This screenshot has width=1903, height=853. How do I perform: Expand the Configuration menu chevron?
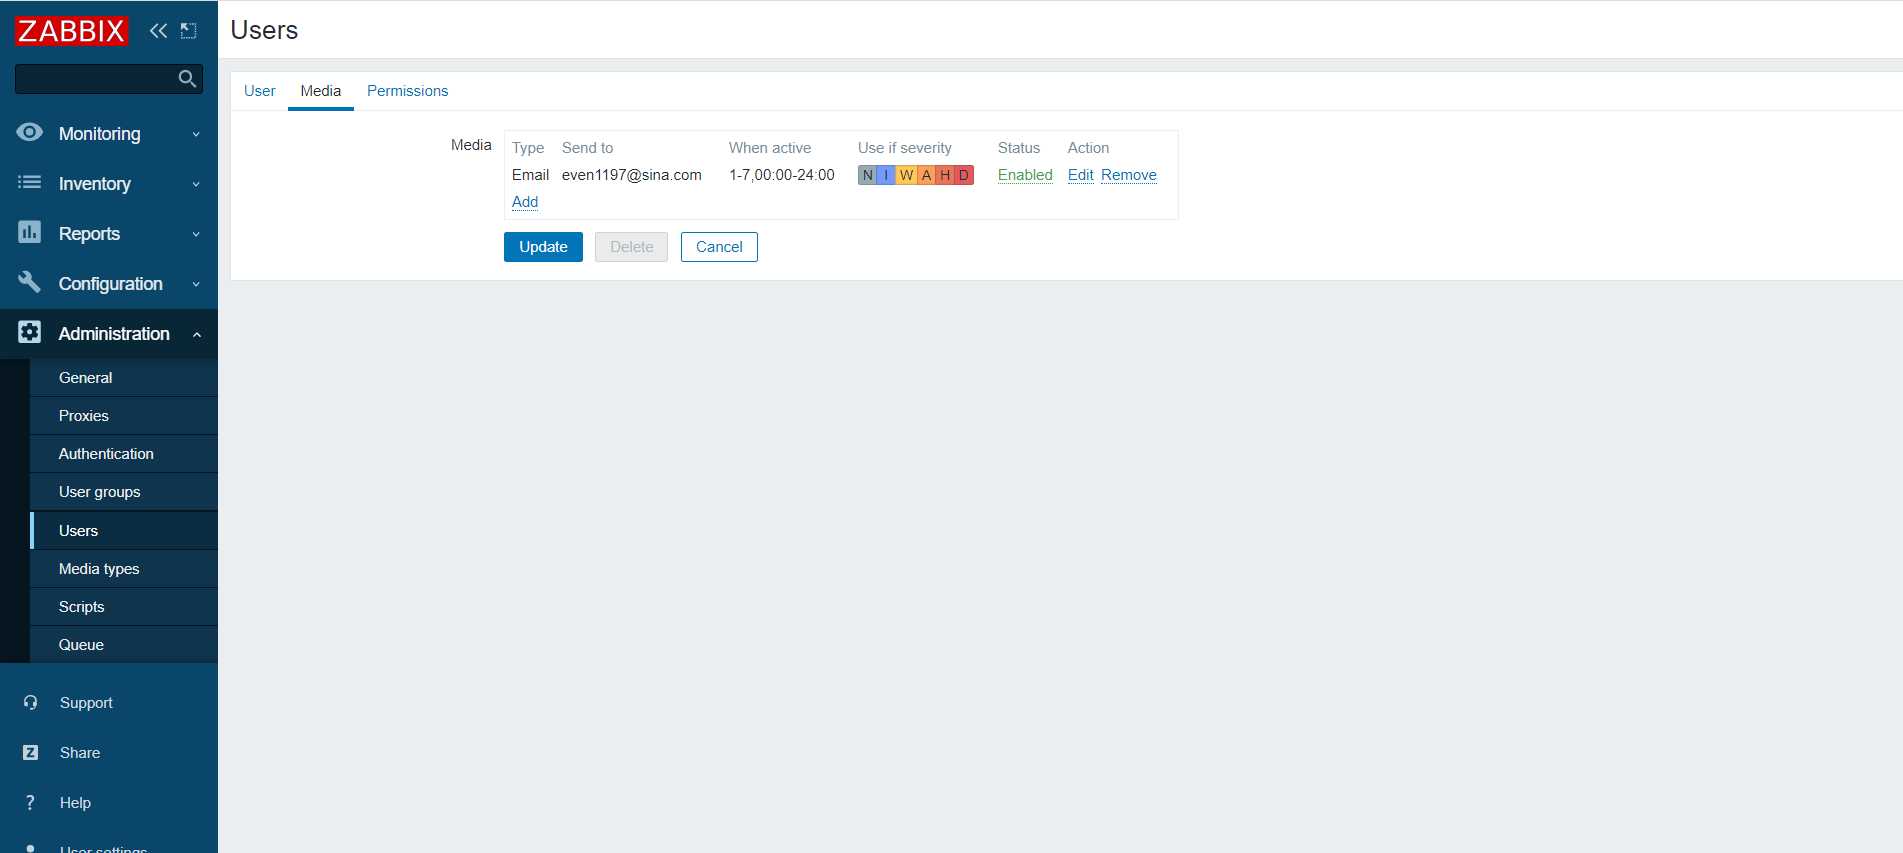pyautogui.click(x=196, y=284)
